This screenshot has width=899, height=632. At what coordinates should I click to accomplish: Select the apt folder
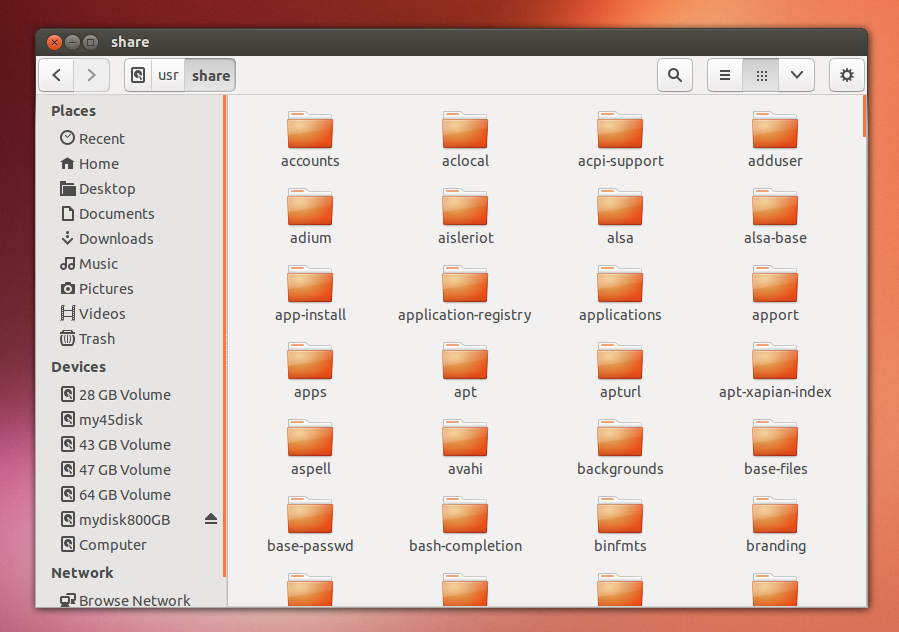465,371
